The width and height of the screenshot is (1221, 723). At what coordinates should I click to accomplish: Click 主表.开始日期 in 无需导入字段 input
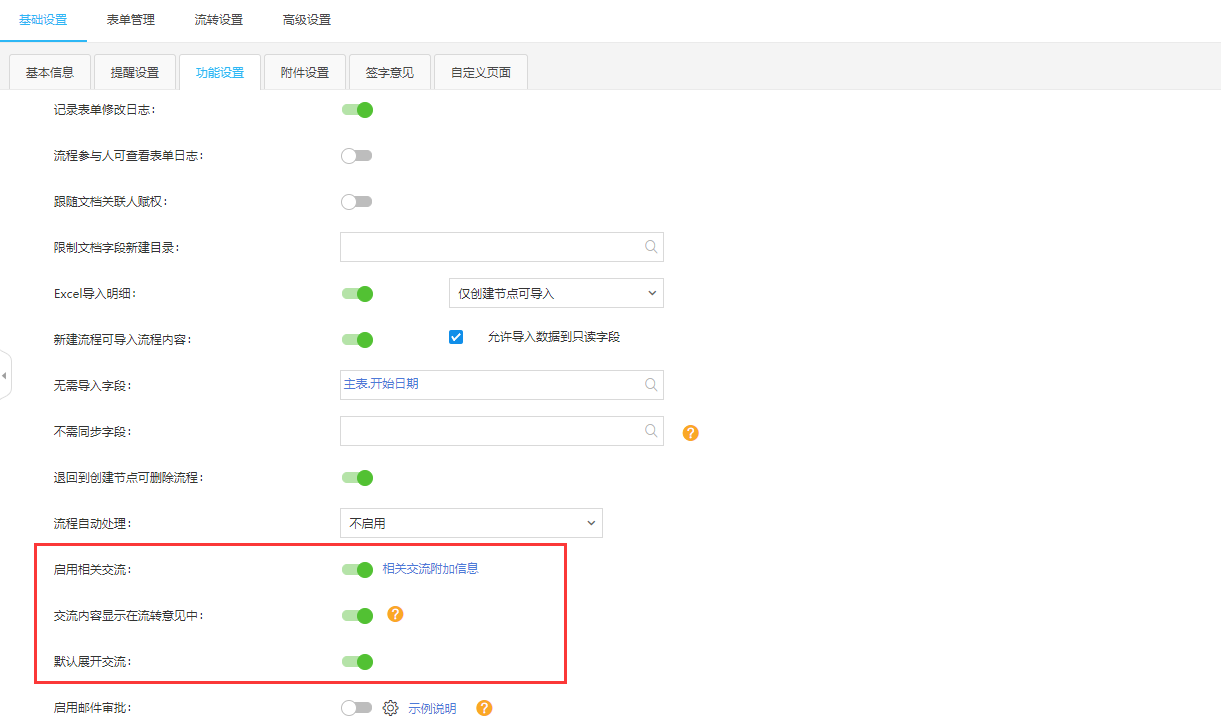(381, 384)
